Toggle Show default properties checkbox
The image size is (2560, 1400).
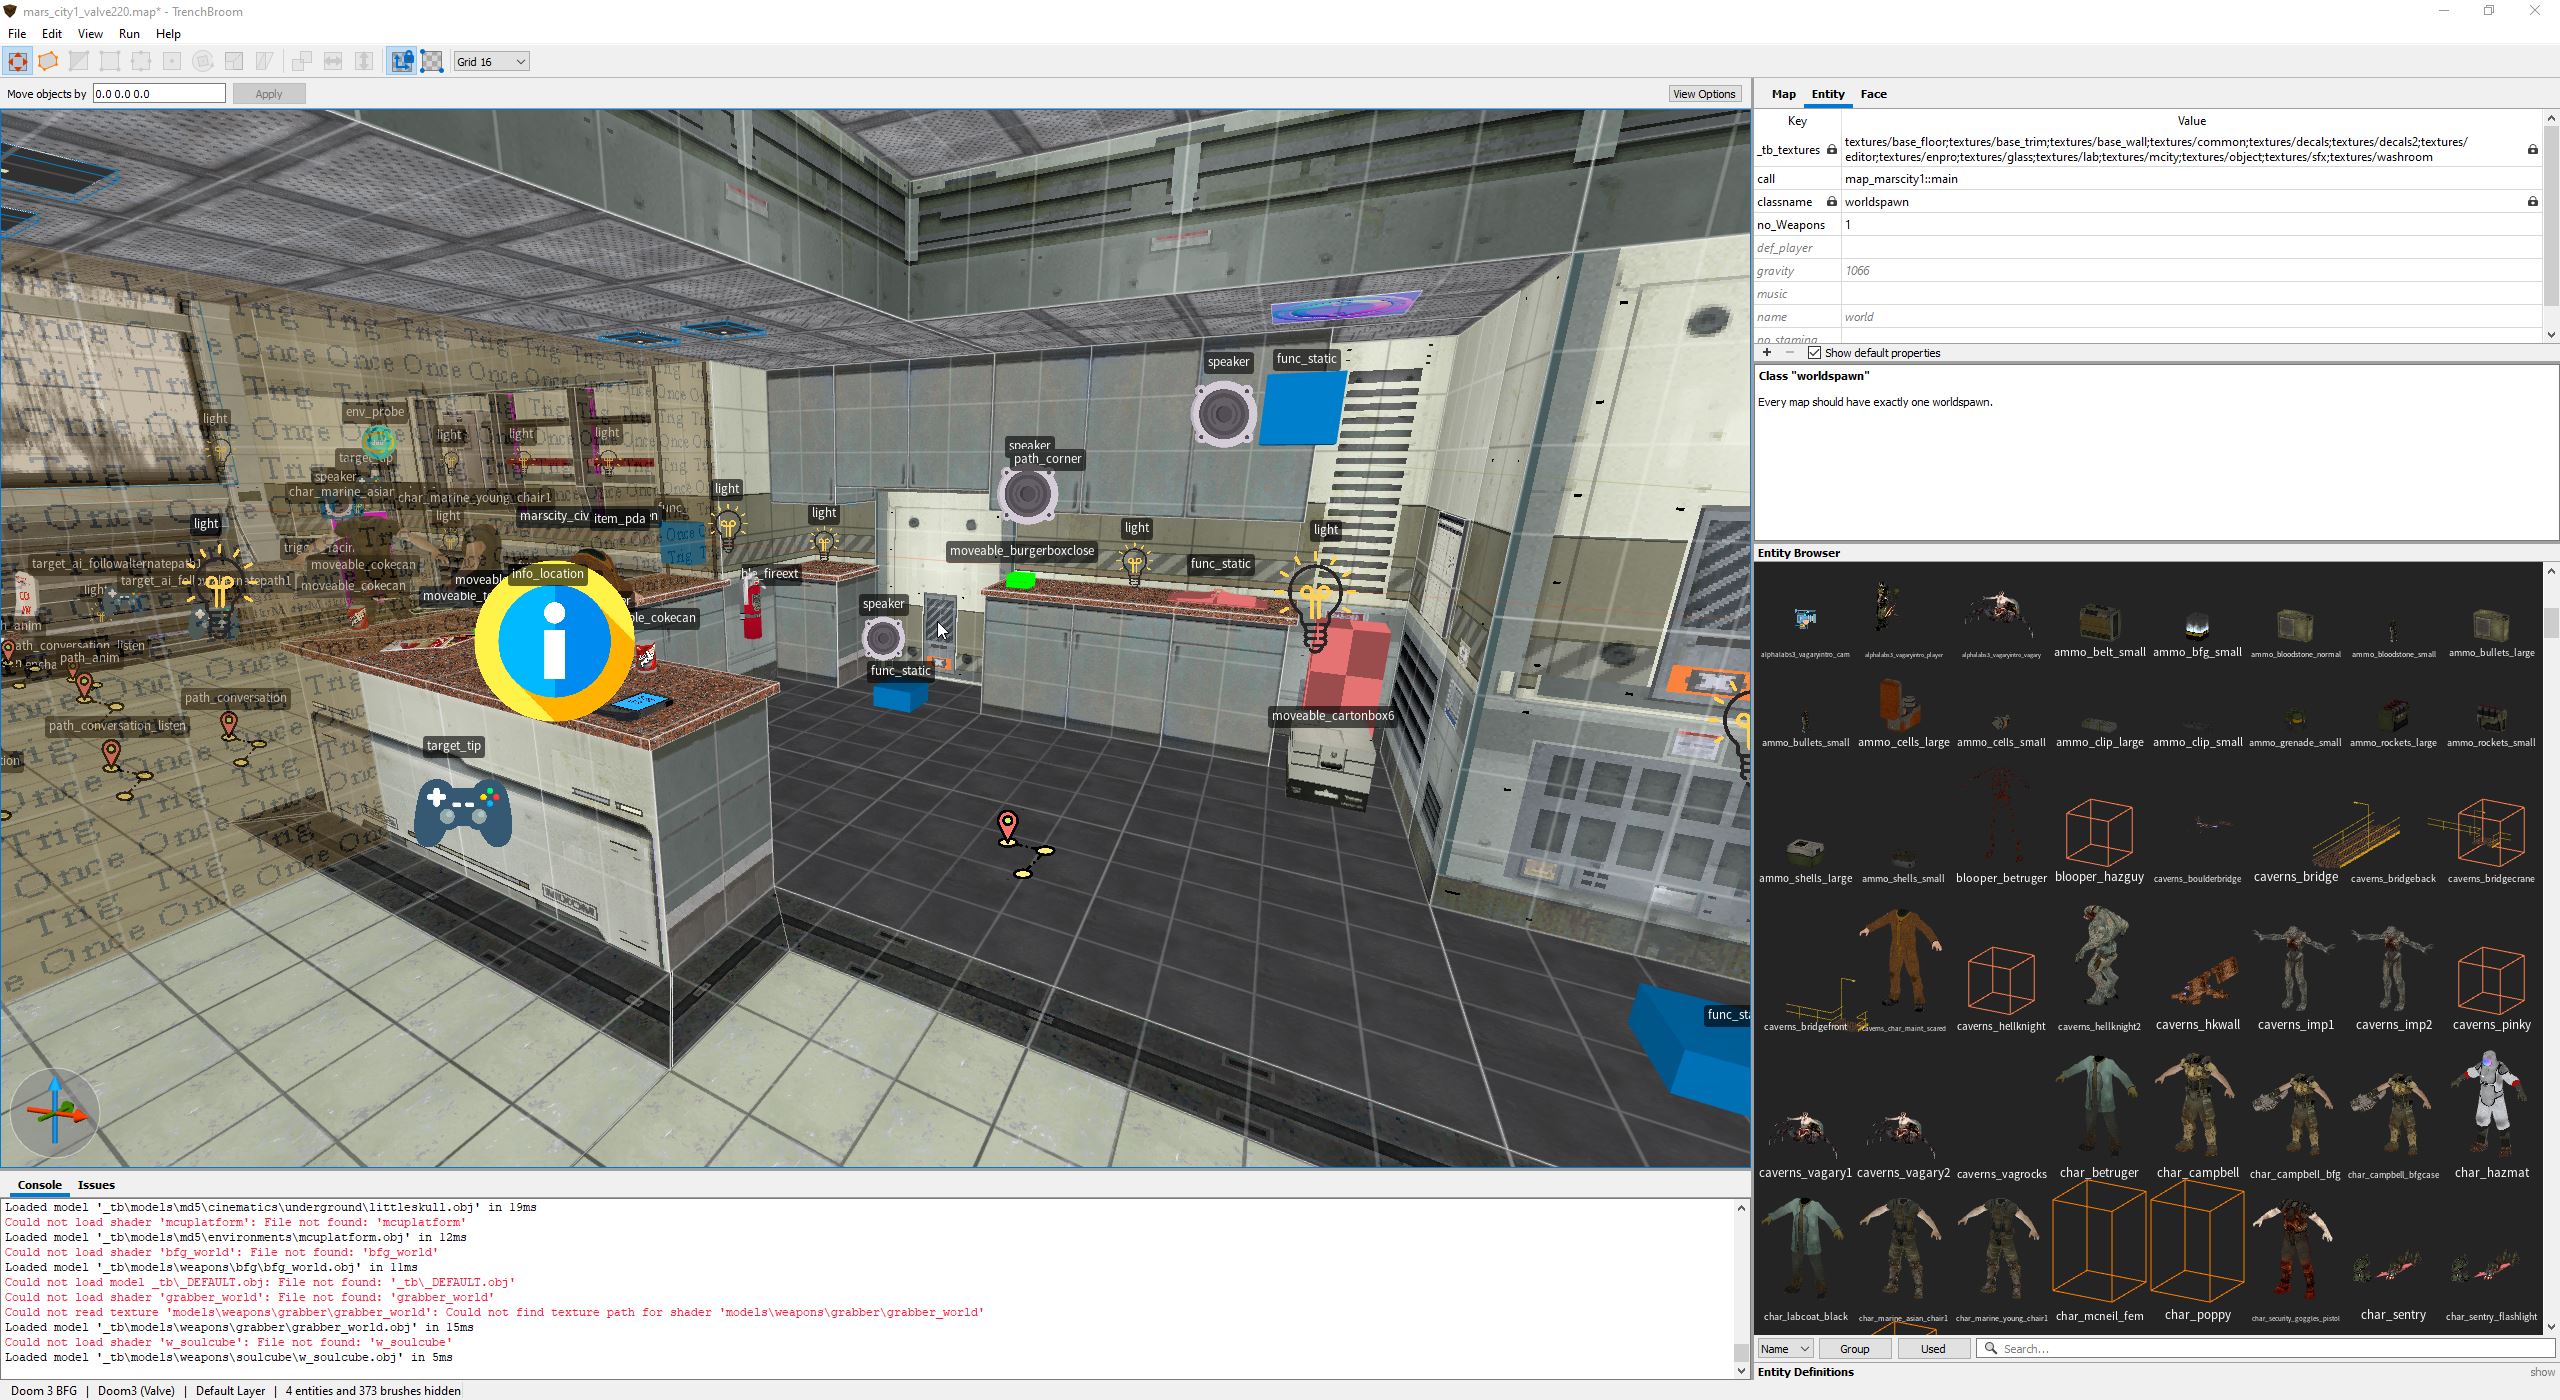pyautogui.click(x=1814, y=353)
